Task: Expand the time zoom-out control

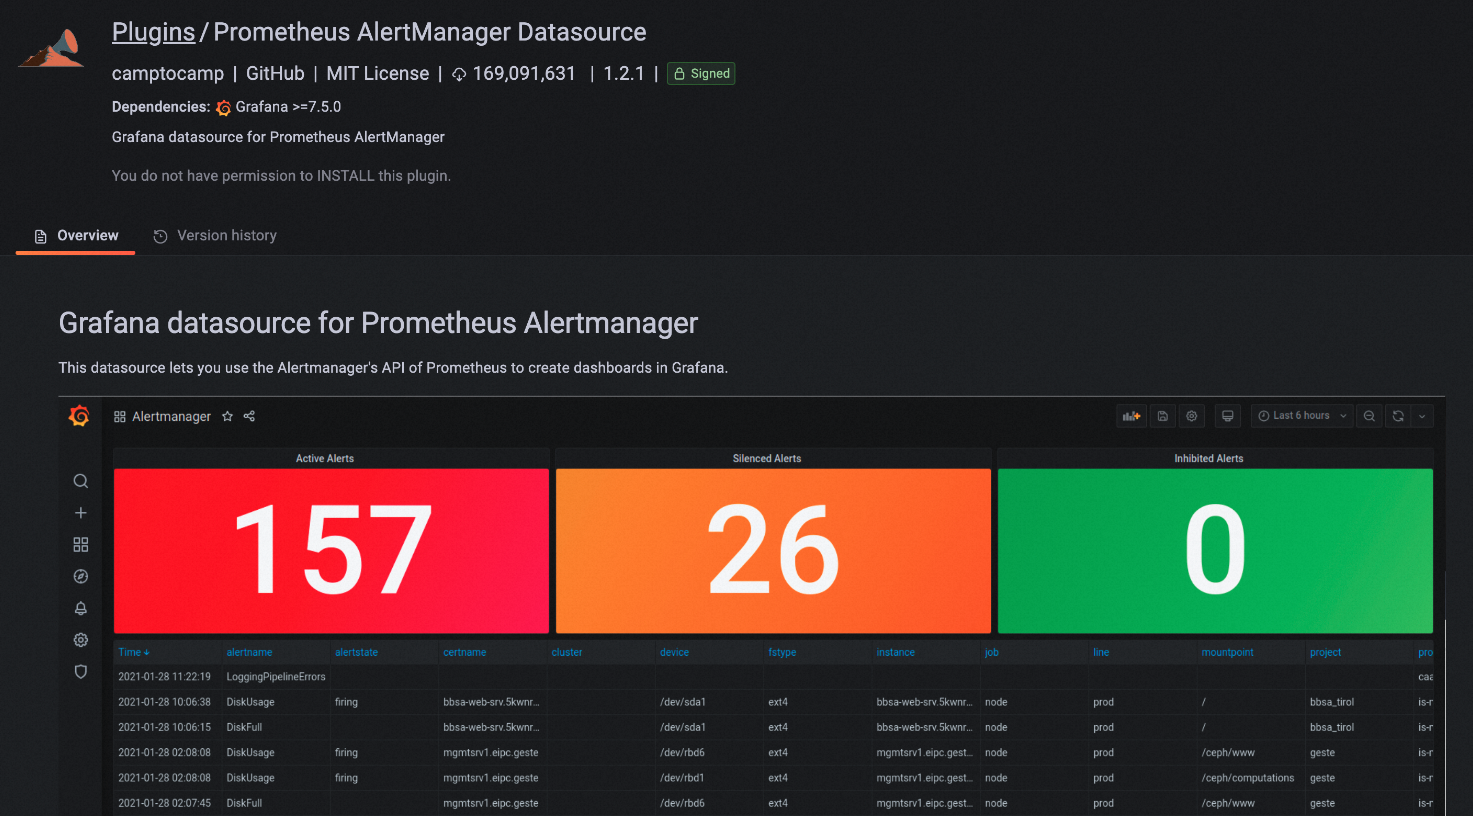Action: pos(1369,415)
